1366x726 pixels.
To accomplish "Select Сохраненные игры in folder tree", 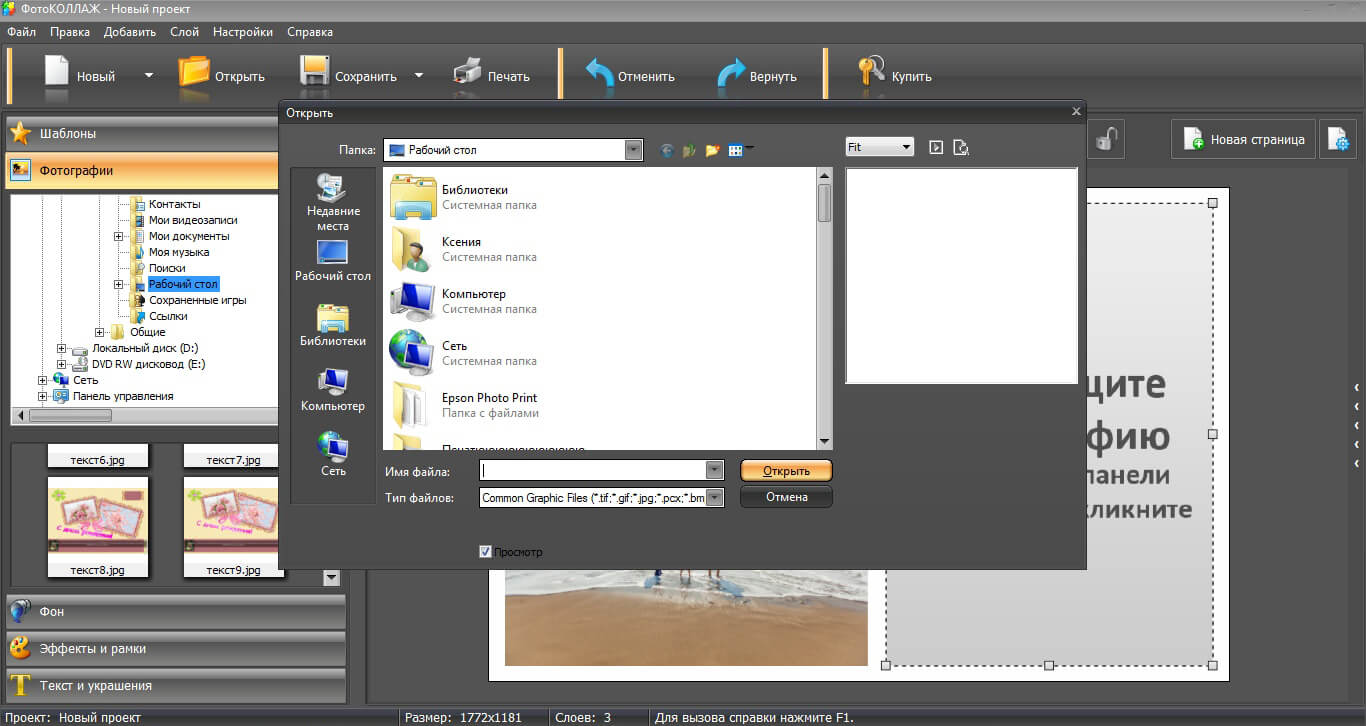I will 197,300.
